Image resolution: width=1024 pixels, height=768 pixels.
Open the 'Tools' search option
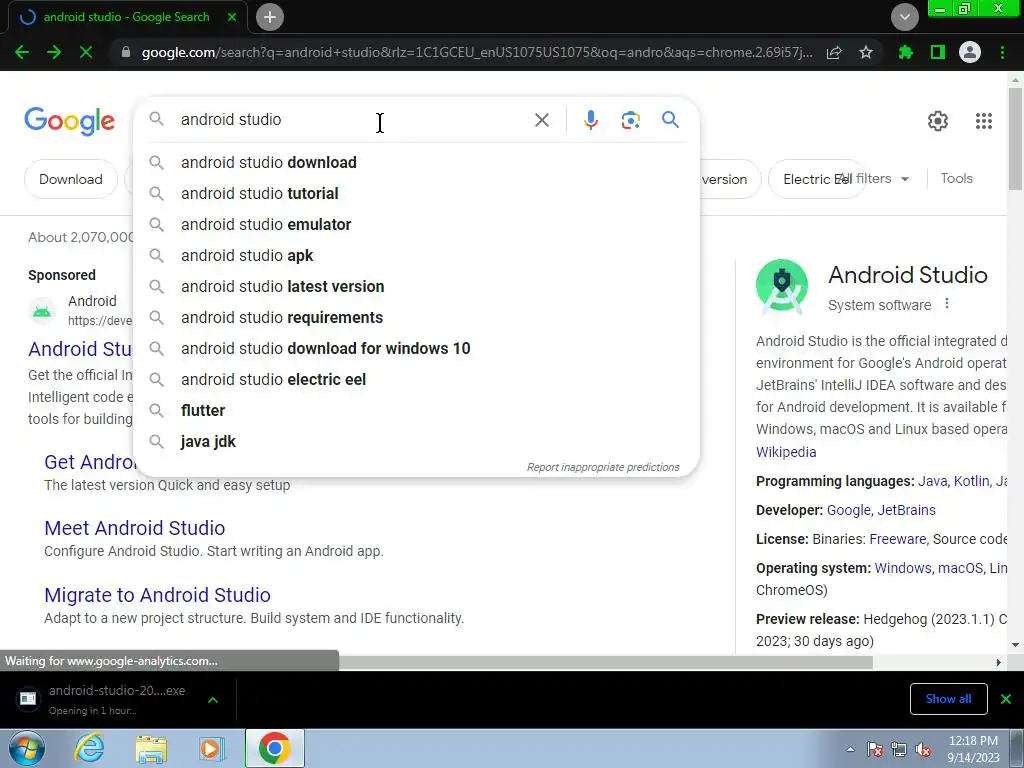coord(956,178)
